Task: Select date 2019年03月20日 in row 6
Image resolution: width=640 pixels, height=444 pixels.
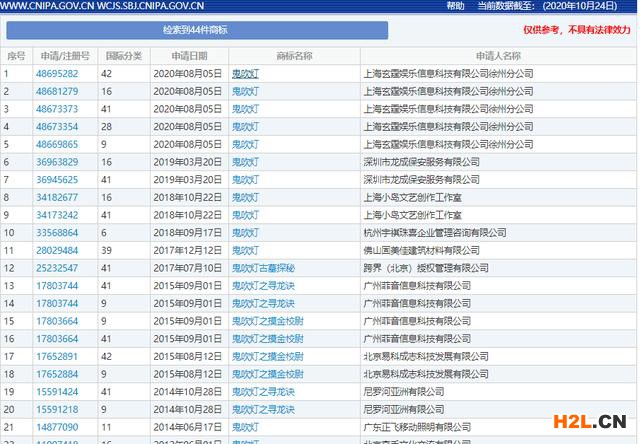Action: [188, 162]
